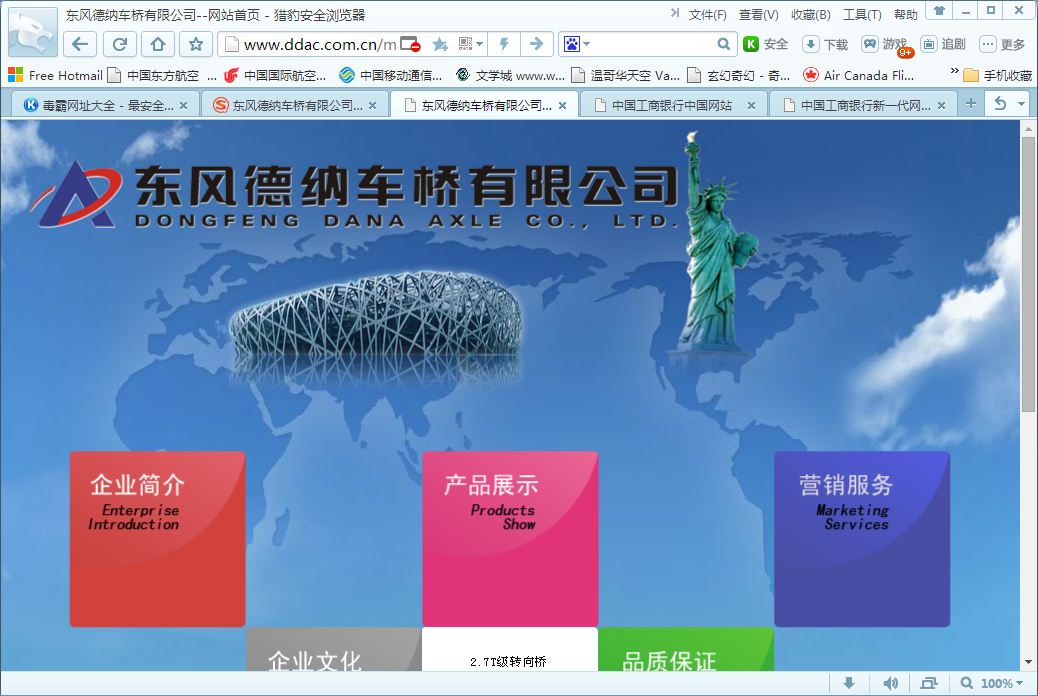Go to the browser home page icon
This screenshot has height=696, width=1038.
point(157,44)
